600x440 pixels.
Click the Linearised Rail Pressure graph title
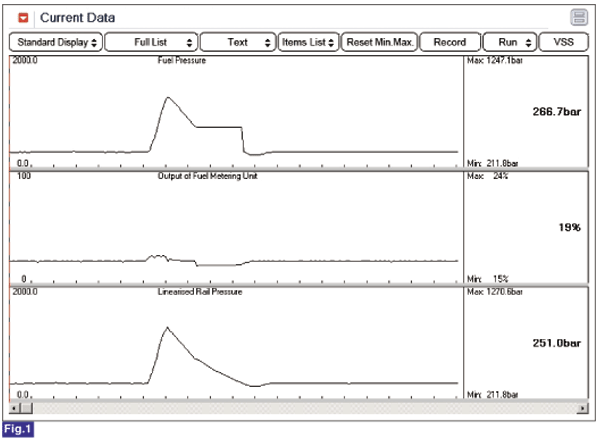click(200, 292)
